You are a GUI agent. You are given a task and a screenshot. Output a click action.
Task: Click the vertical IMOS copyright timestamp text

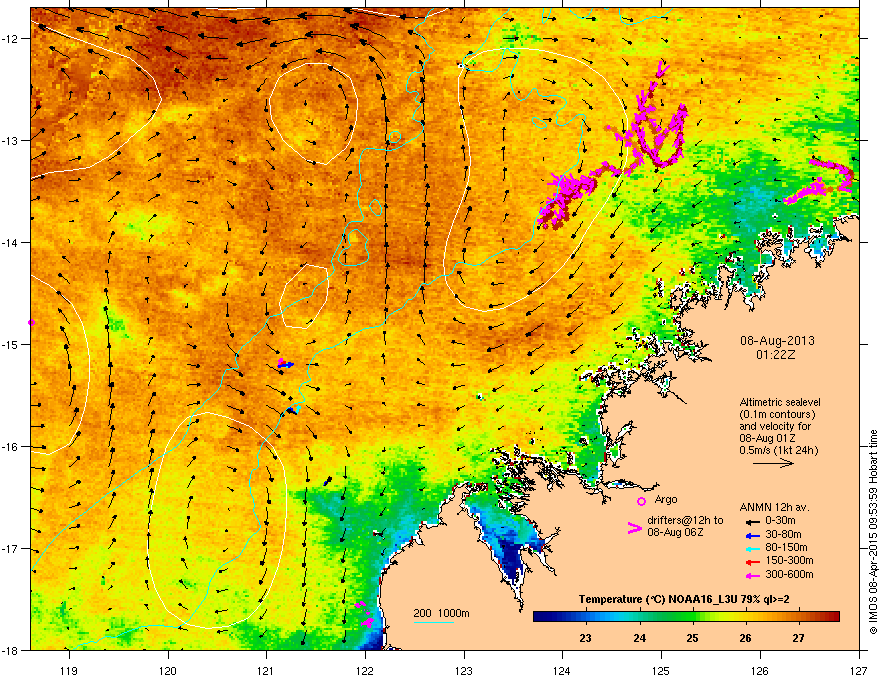click(x=873, y=532)
